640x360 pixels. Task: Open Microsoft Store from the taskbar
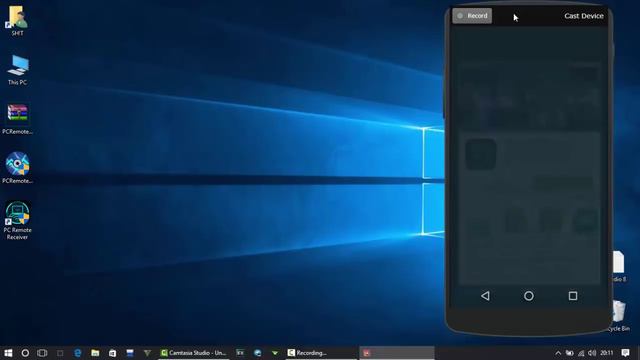tap(112, 353)
